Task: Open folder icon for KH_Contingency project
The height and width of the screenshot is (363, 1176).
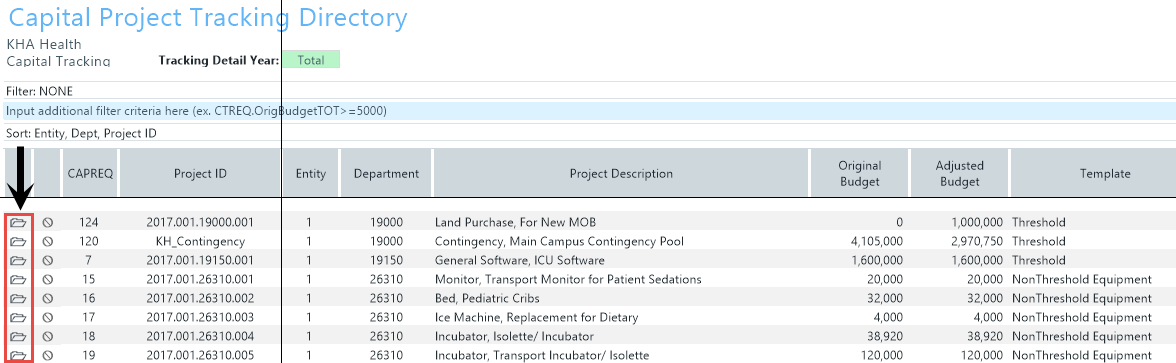Action: coord(19,242)
